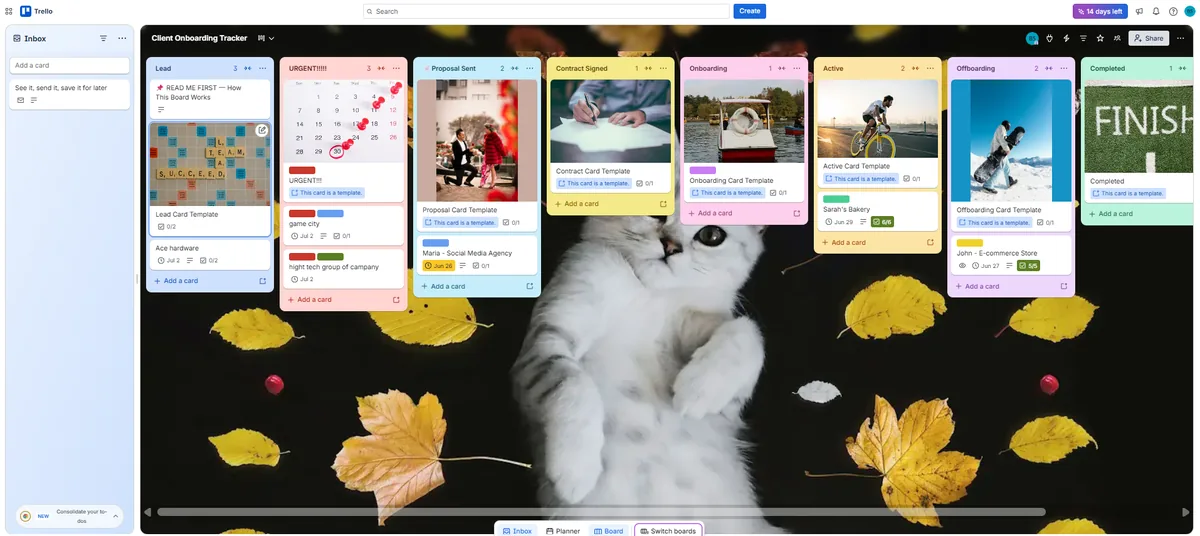Open the Inbox panel three-dot menu
The image size is (1200, 536).
pyautogui.click(x=122, y=38)
